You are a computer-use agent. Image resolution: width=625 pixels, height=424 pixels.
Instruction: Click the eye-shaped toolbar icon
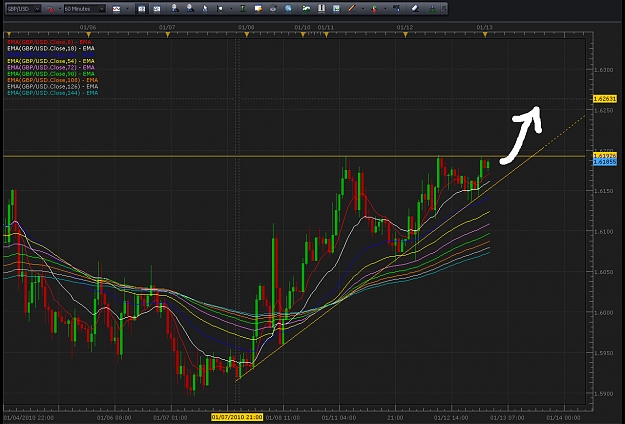tap(273, 8)
